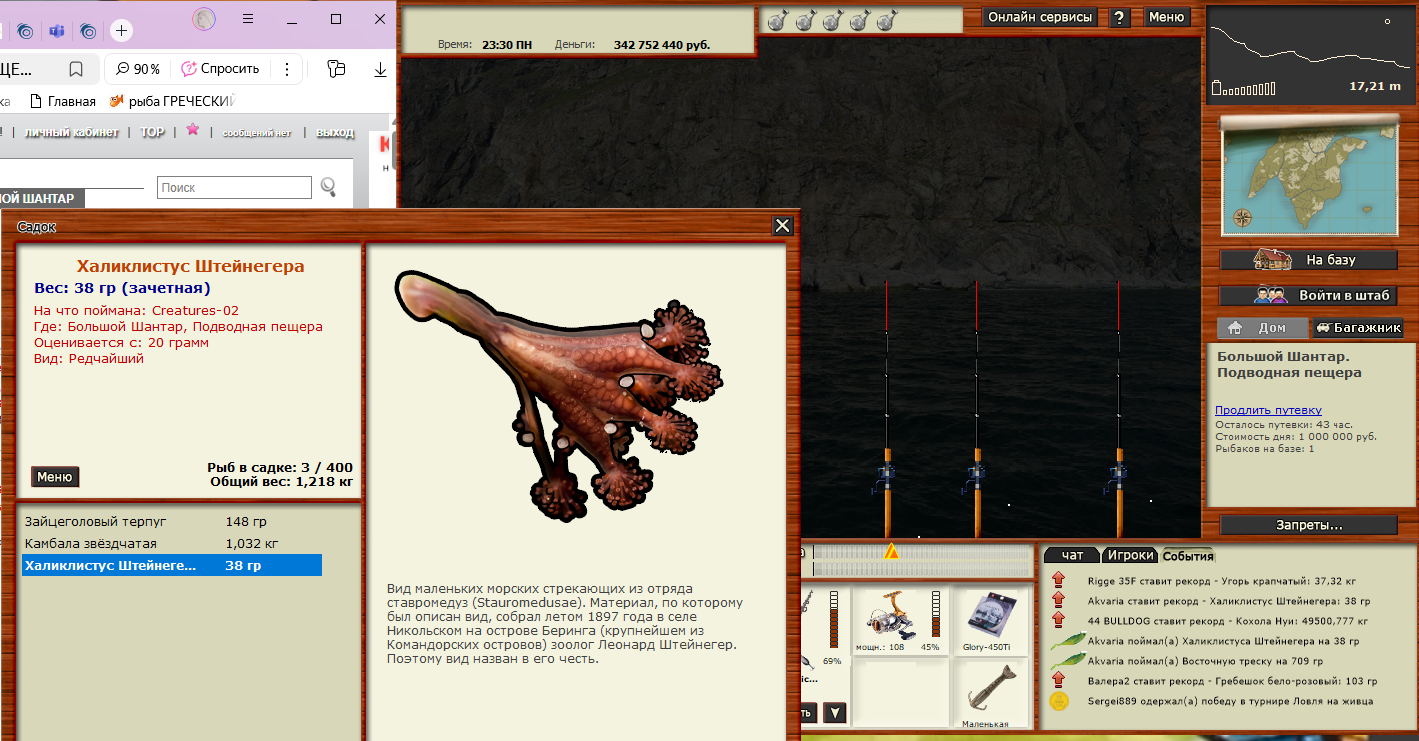Viewport: 1419px width, 741px height.
Task: Expand the down-arrow button near tackle panel
Action: click(x=835, y=712)
